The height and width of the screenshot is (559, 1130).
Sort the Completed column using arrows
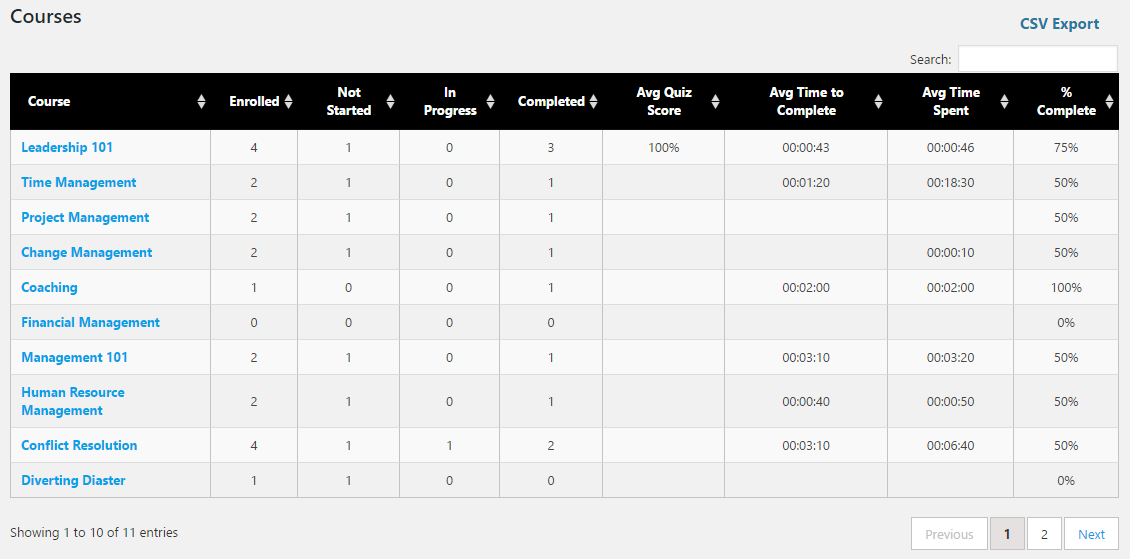pos(594,102)
